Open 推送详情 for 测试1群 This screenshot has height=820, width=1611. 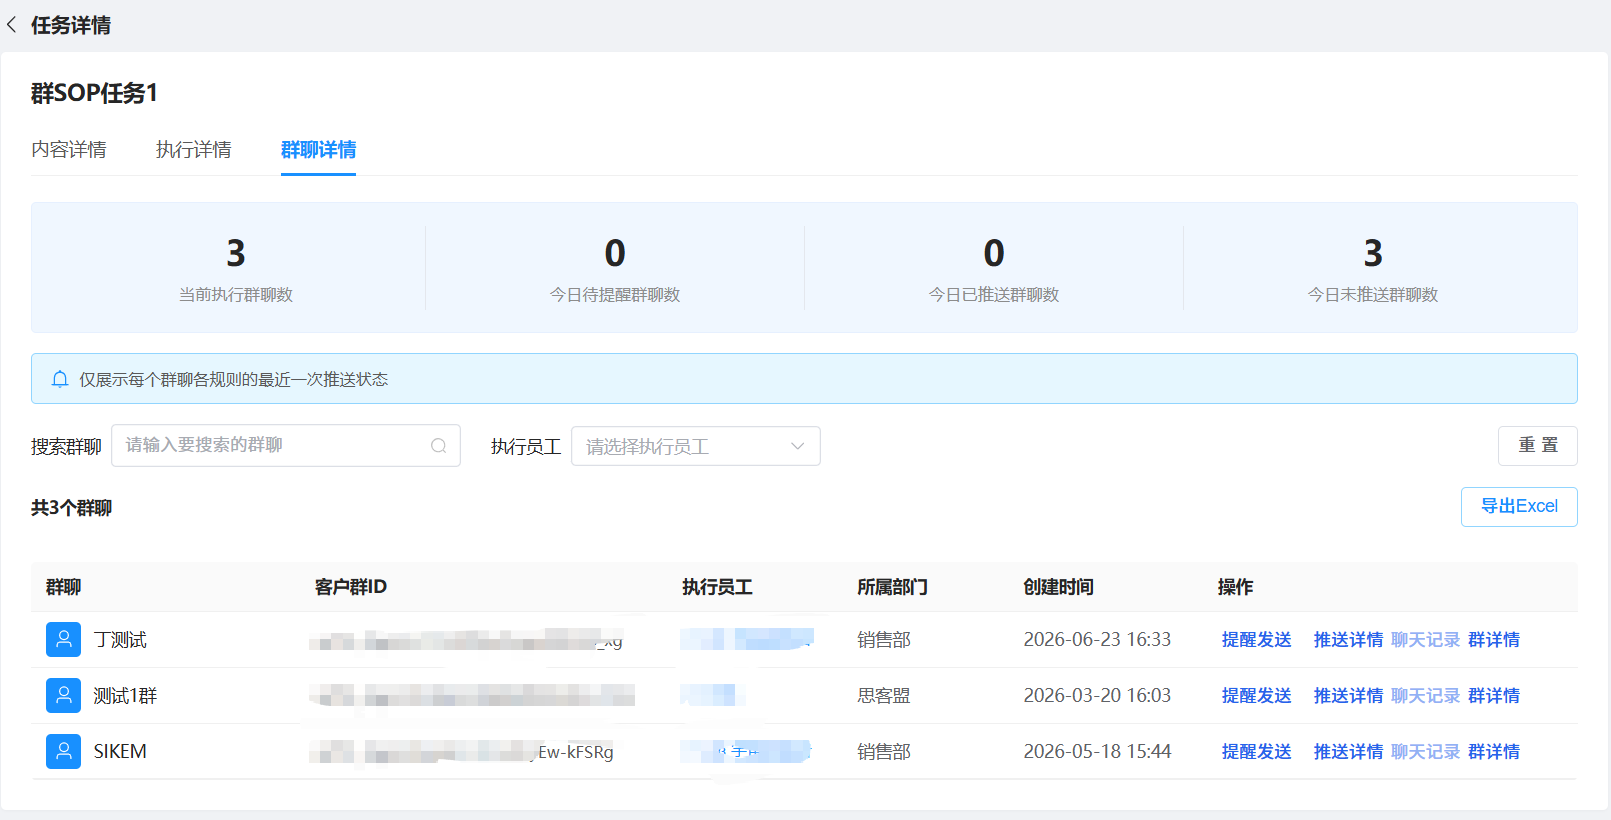1348,696
